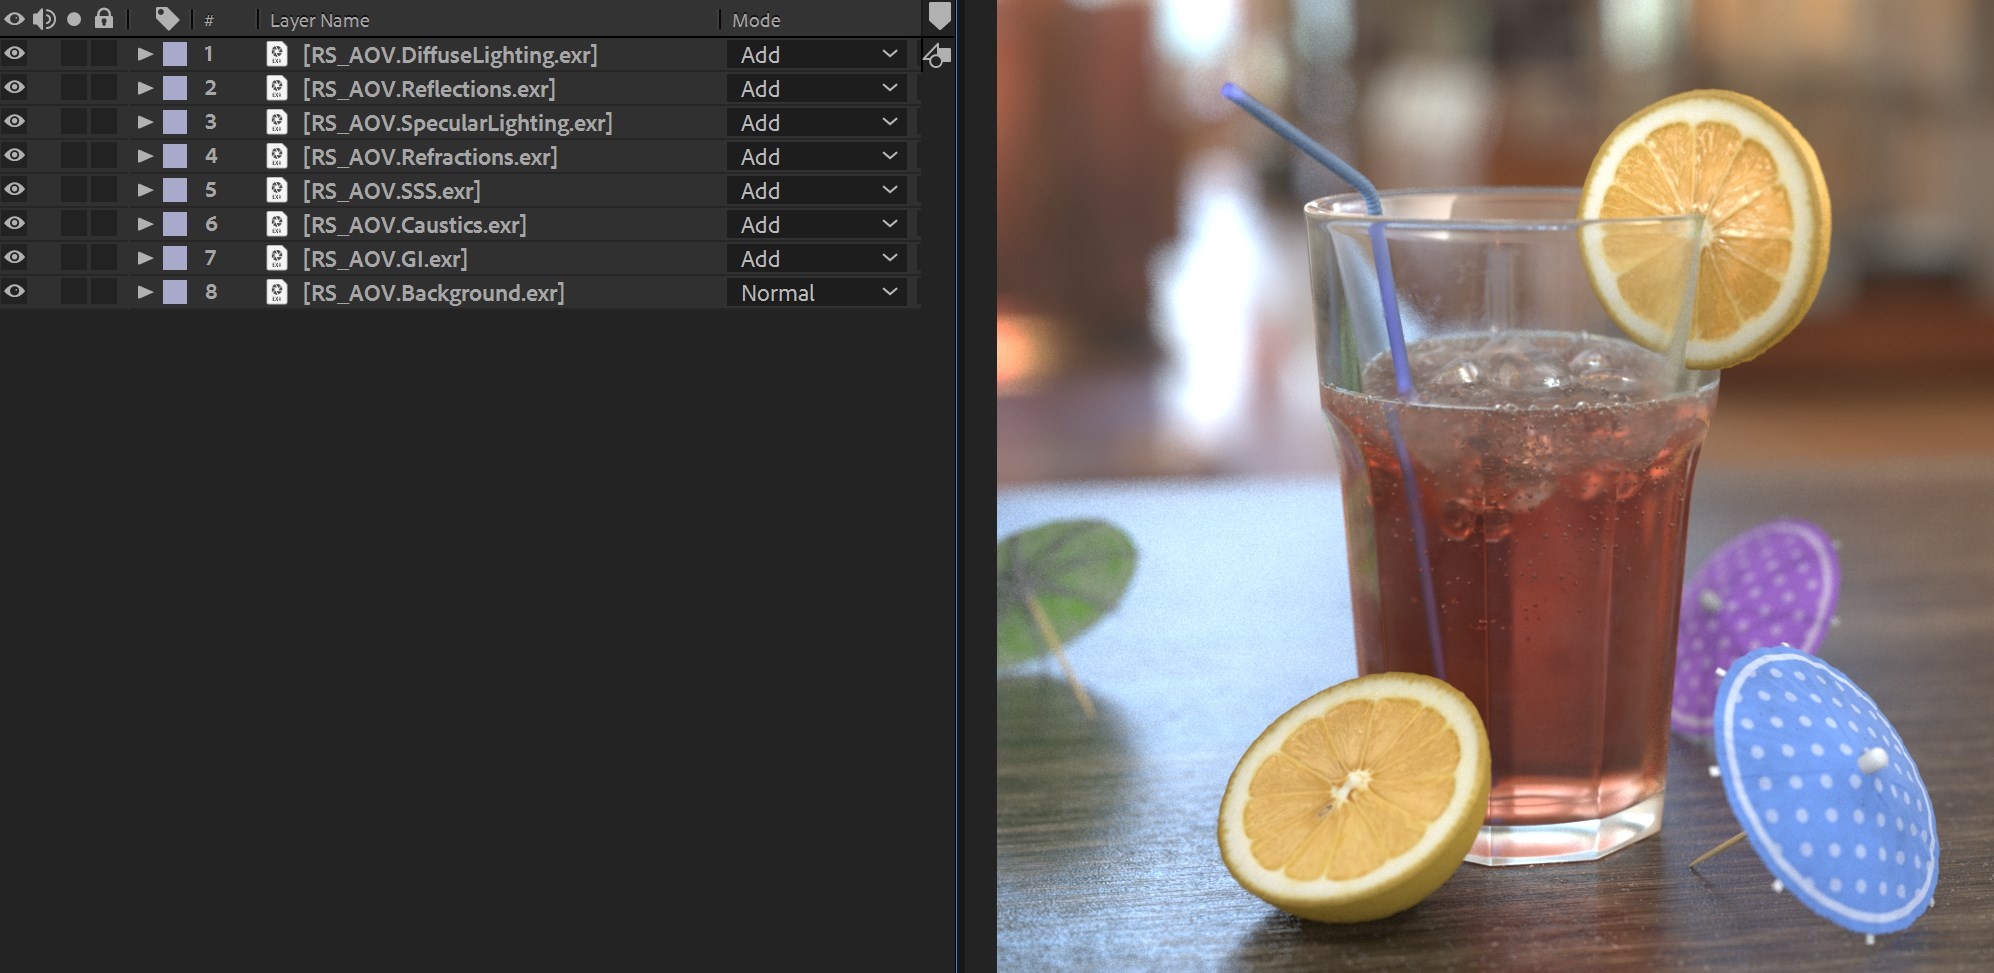Select the RS_AOV.DiffuseLighting.exr layer name
Viewport: 1994px width, 973px height.
450,54
